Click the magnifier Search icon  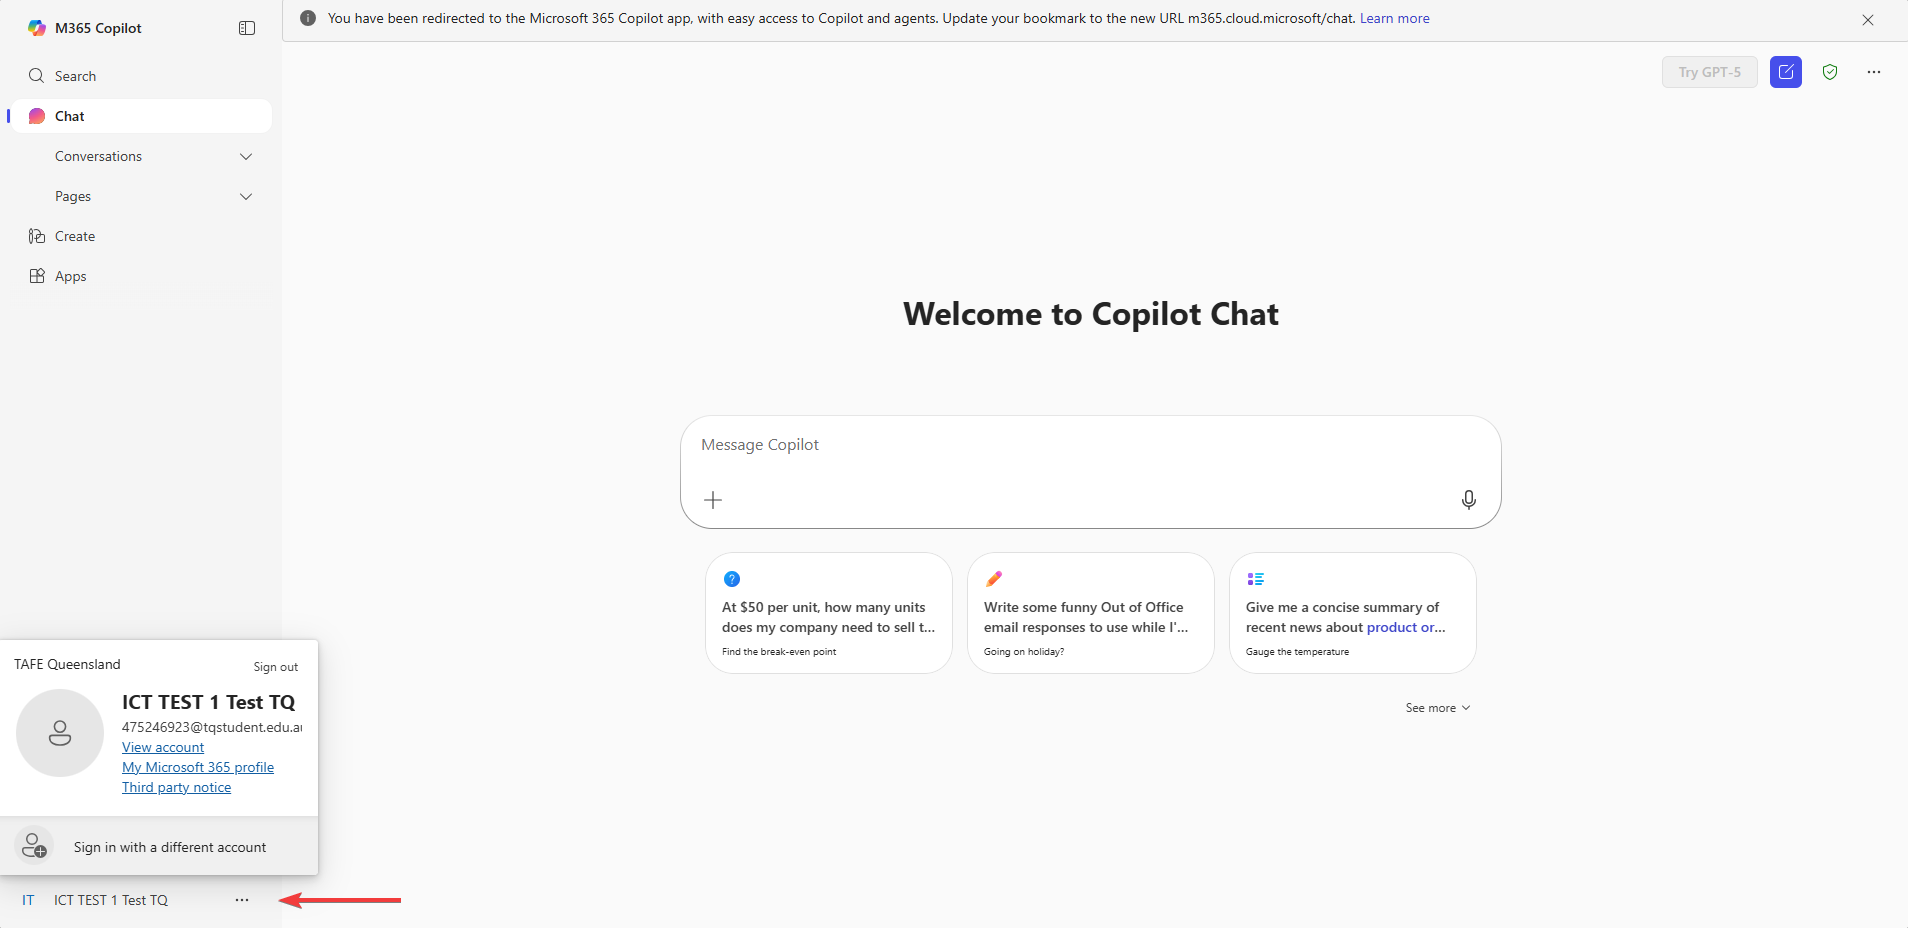pyautogui.click(x=37, y=76)
